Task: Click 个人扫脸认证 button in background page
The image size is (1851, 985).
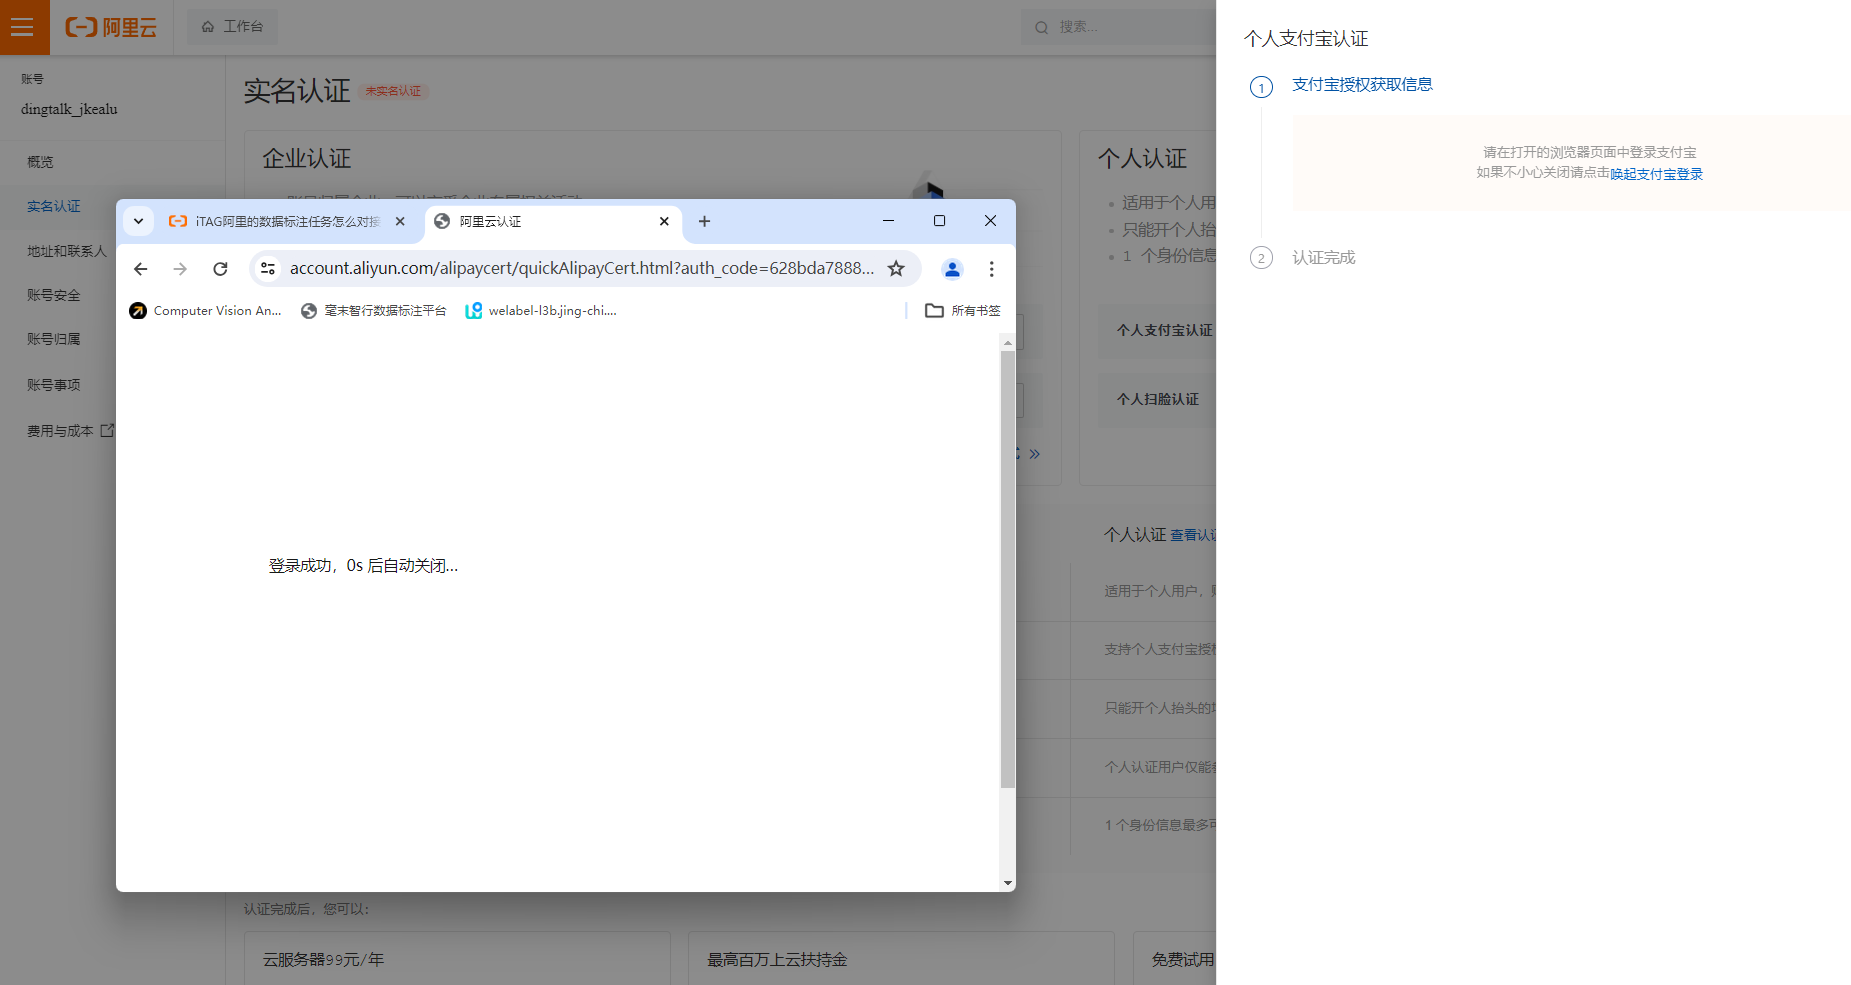Action: pos(1157,399)
